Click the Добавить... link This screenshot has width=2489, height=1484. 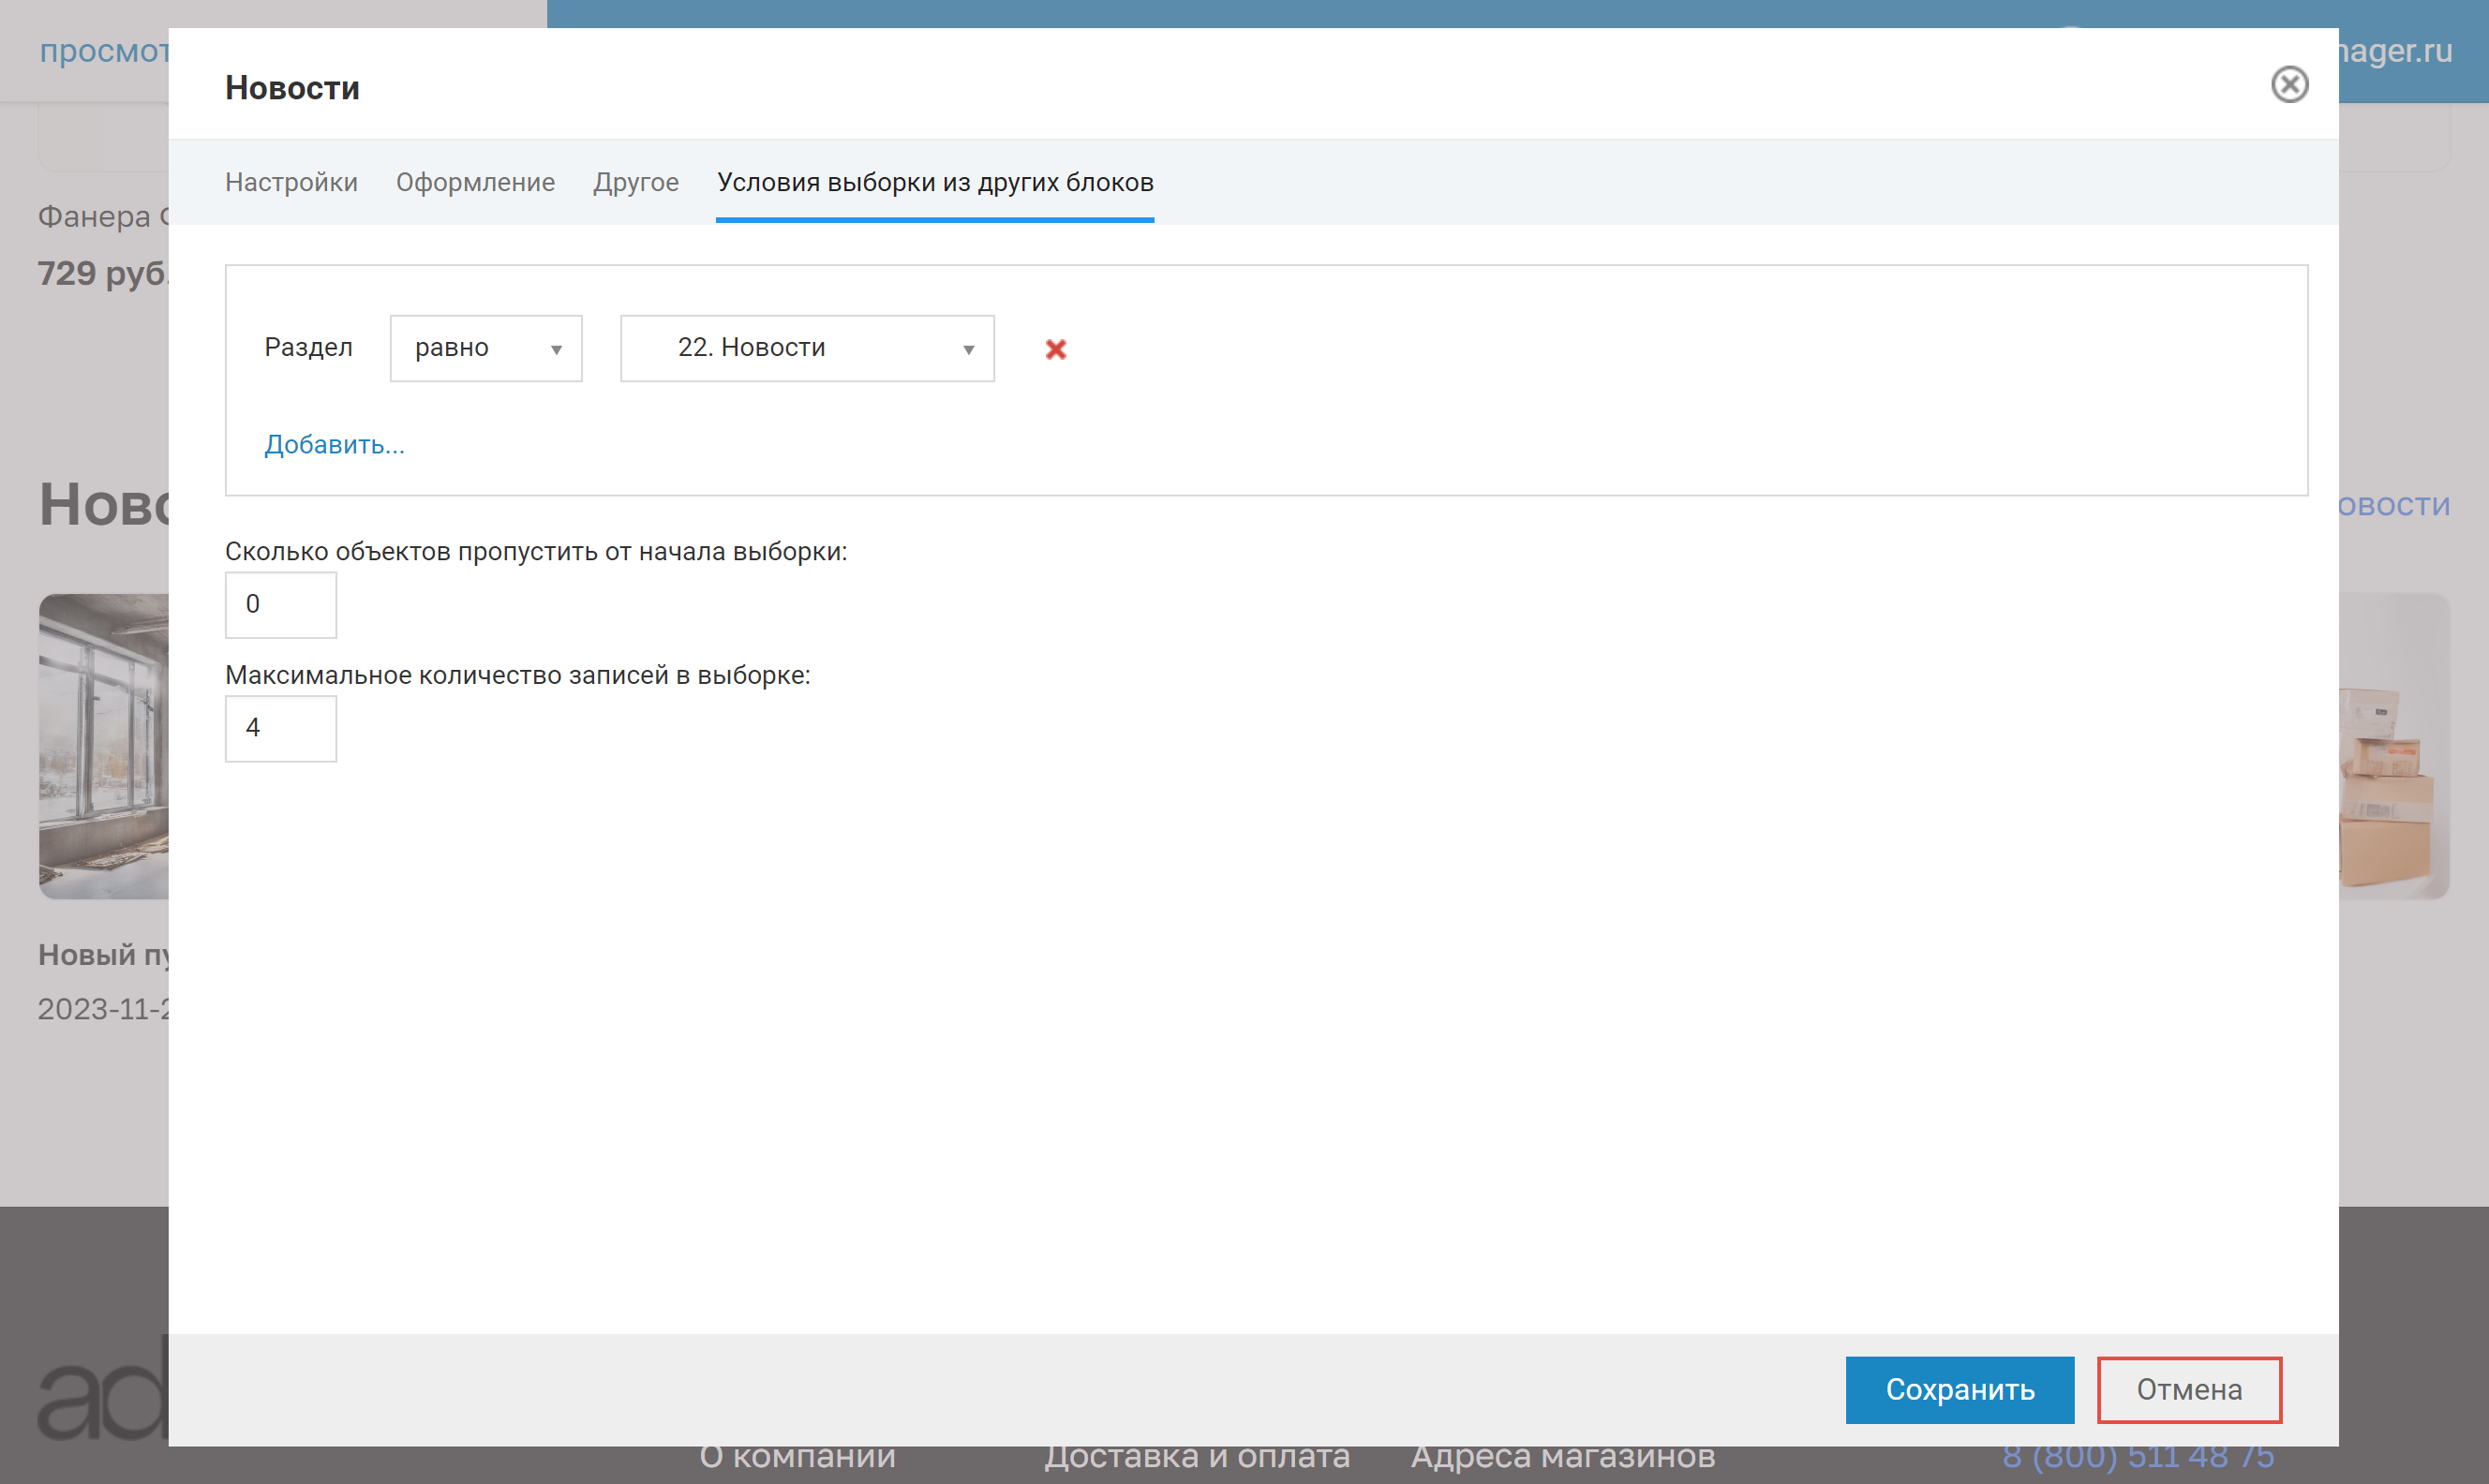click(x=334, y=444)
